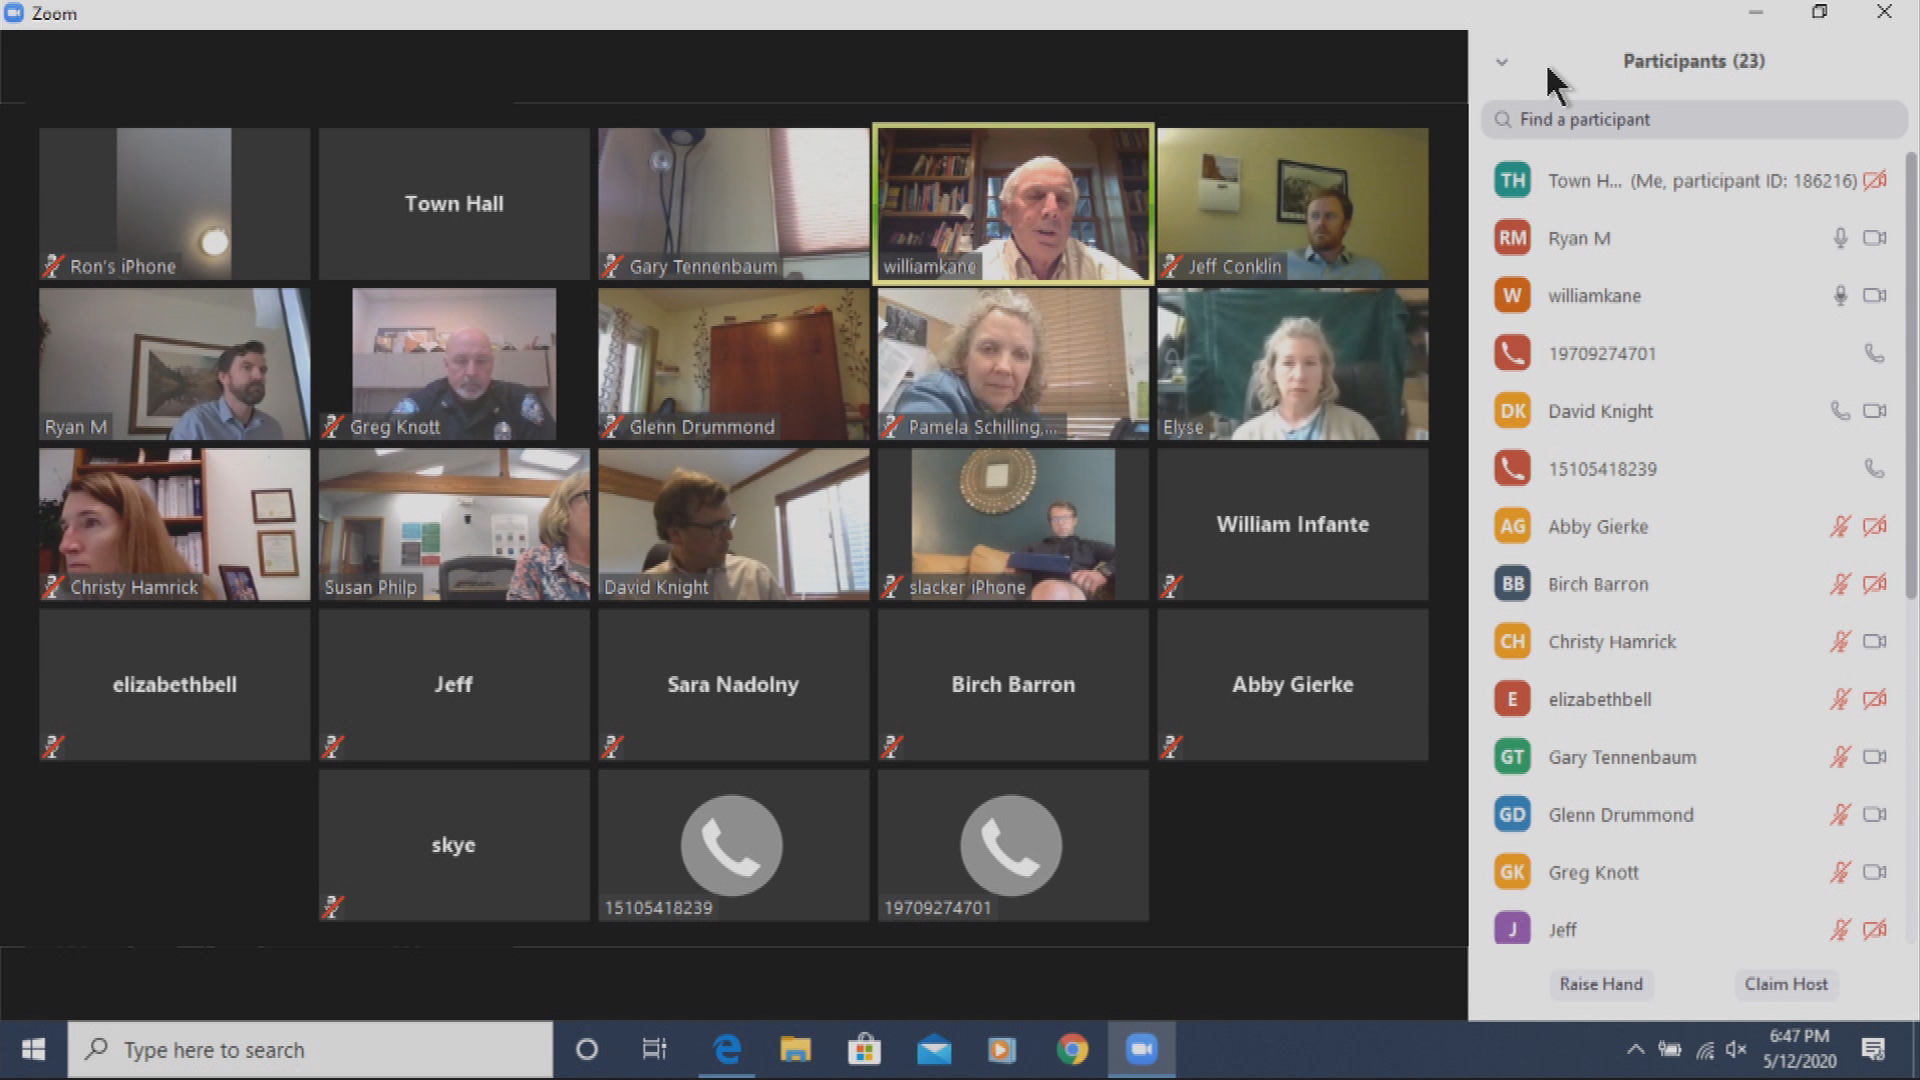Click Birch Barron's muted microphone icon

click(1840, 584)
